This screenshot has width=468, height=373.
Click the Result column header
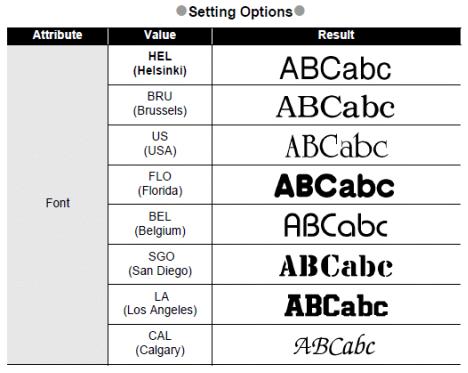click(x=336, y=35)
